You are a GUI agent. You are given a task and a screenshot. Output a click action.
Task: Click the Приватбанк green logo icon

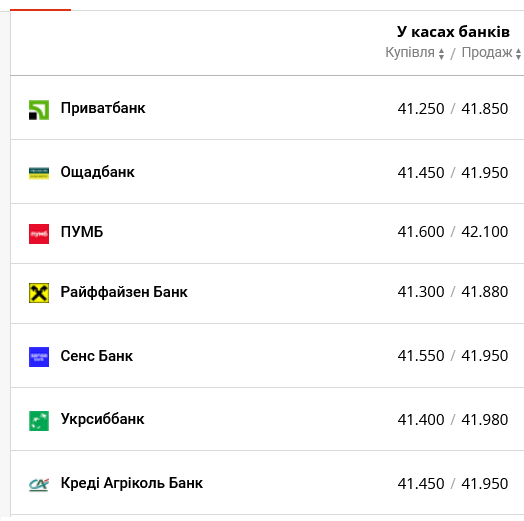(39, 110)
